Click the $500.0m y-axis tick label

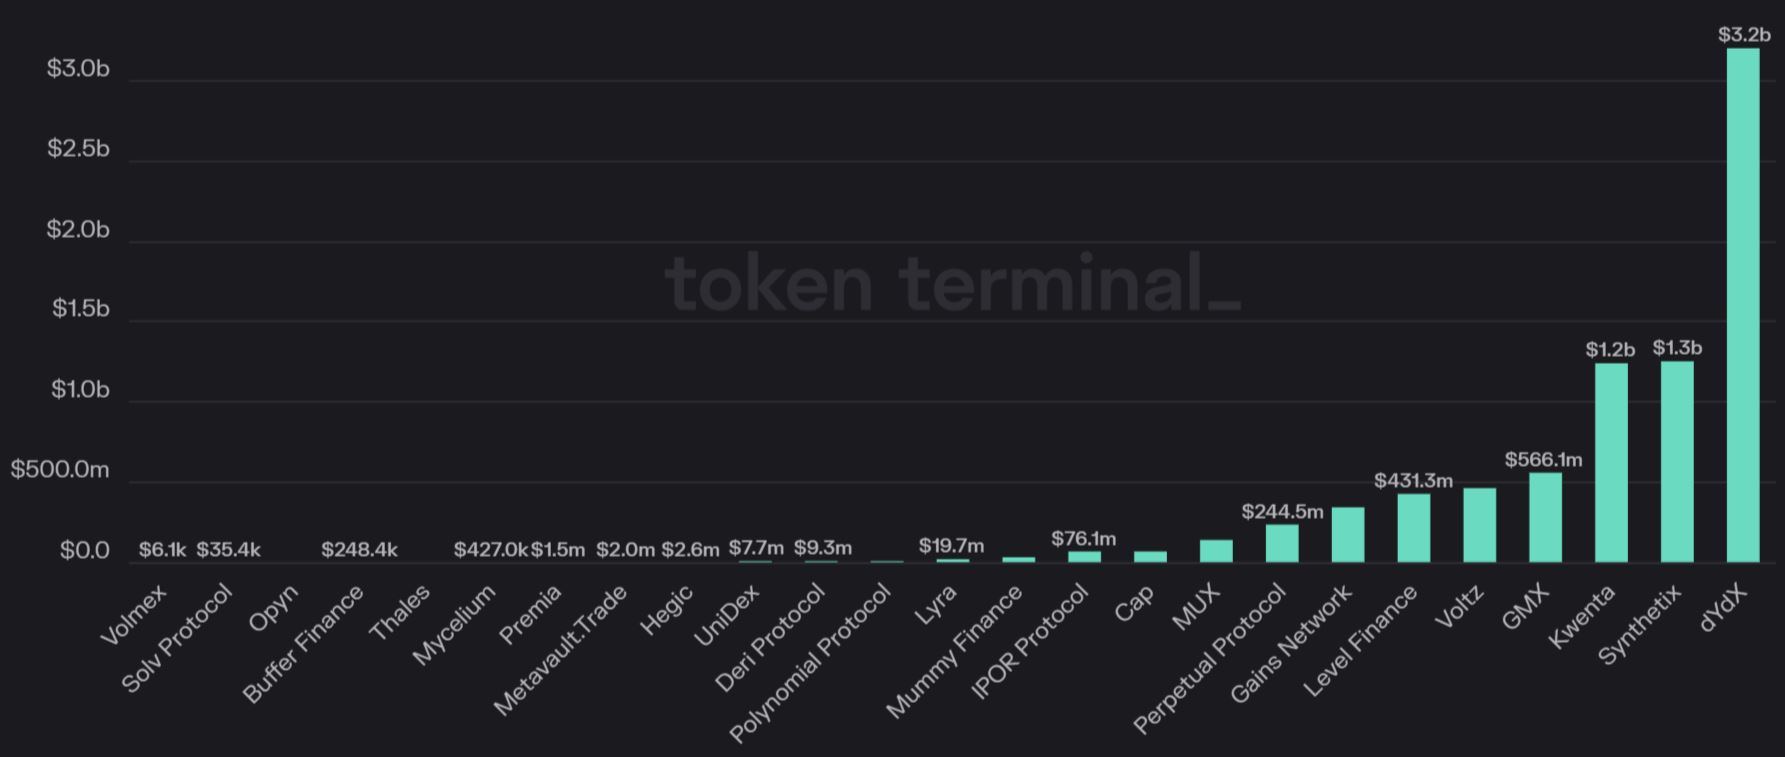click(x=60, y=470)
